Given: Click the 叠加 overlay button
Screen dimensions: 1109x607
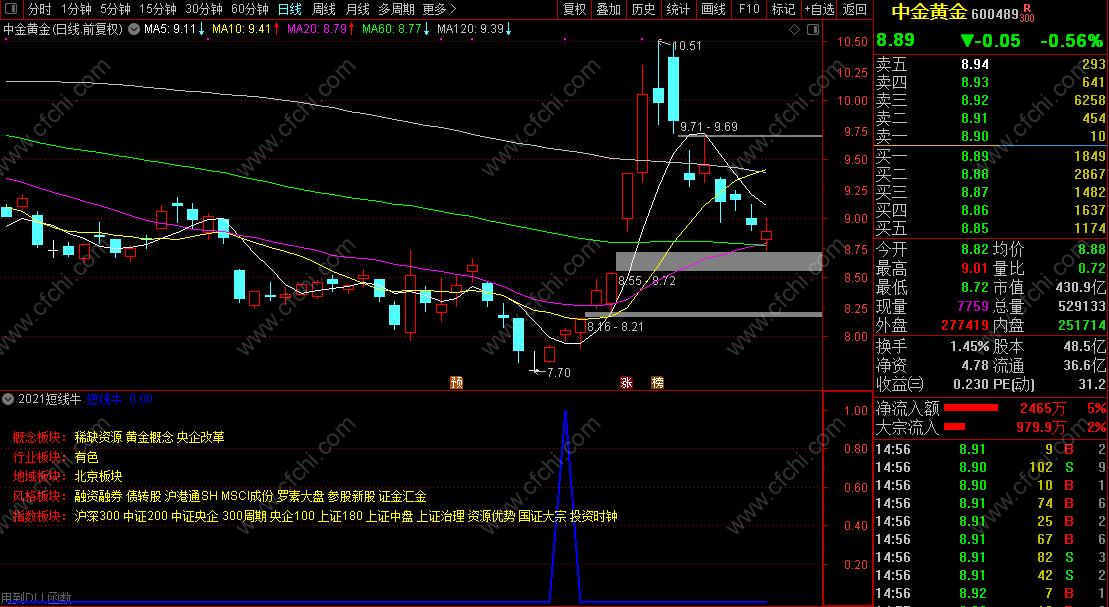Looking at the screenshot, I should pyautogui.click(x=608, y=9).
